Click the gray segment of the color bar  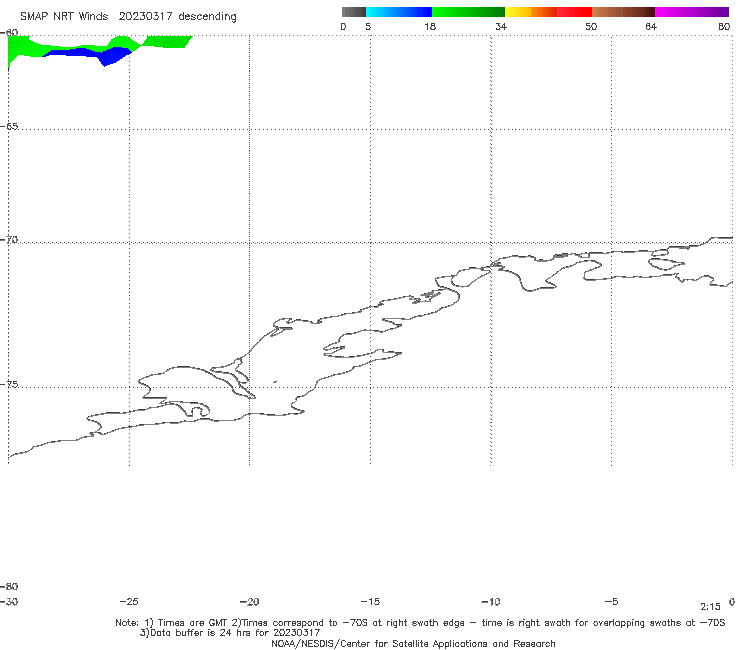353,12
